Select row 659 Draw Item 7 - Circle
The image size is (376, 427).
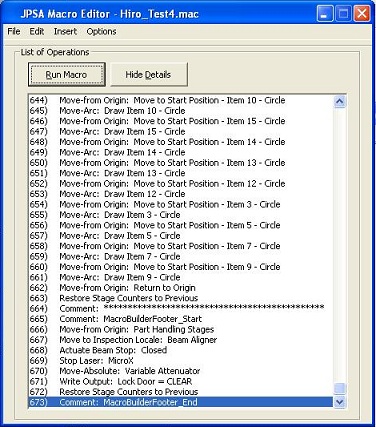(x=181, y=256)
